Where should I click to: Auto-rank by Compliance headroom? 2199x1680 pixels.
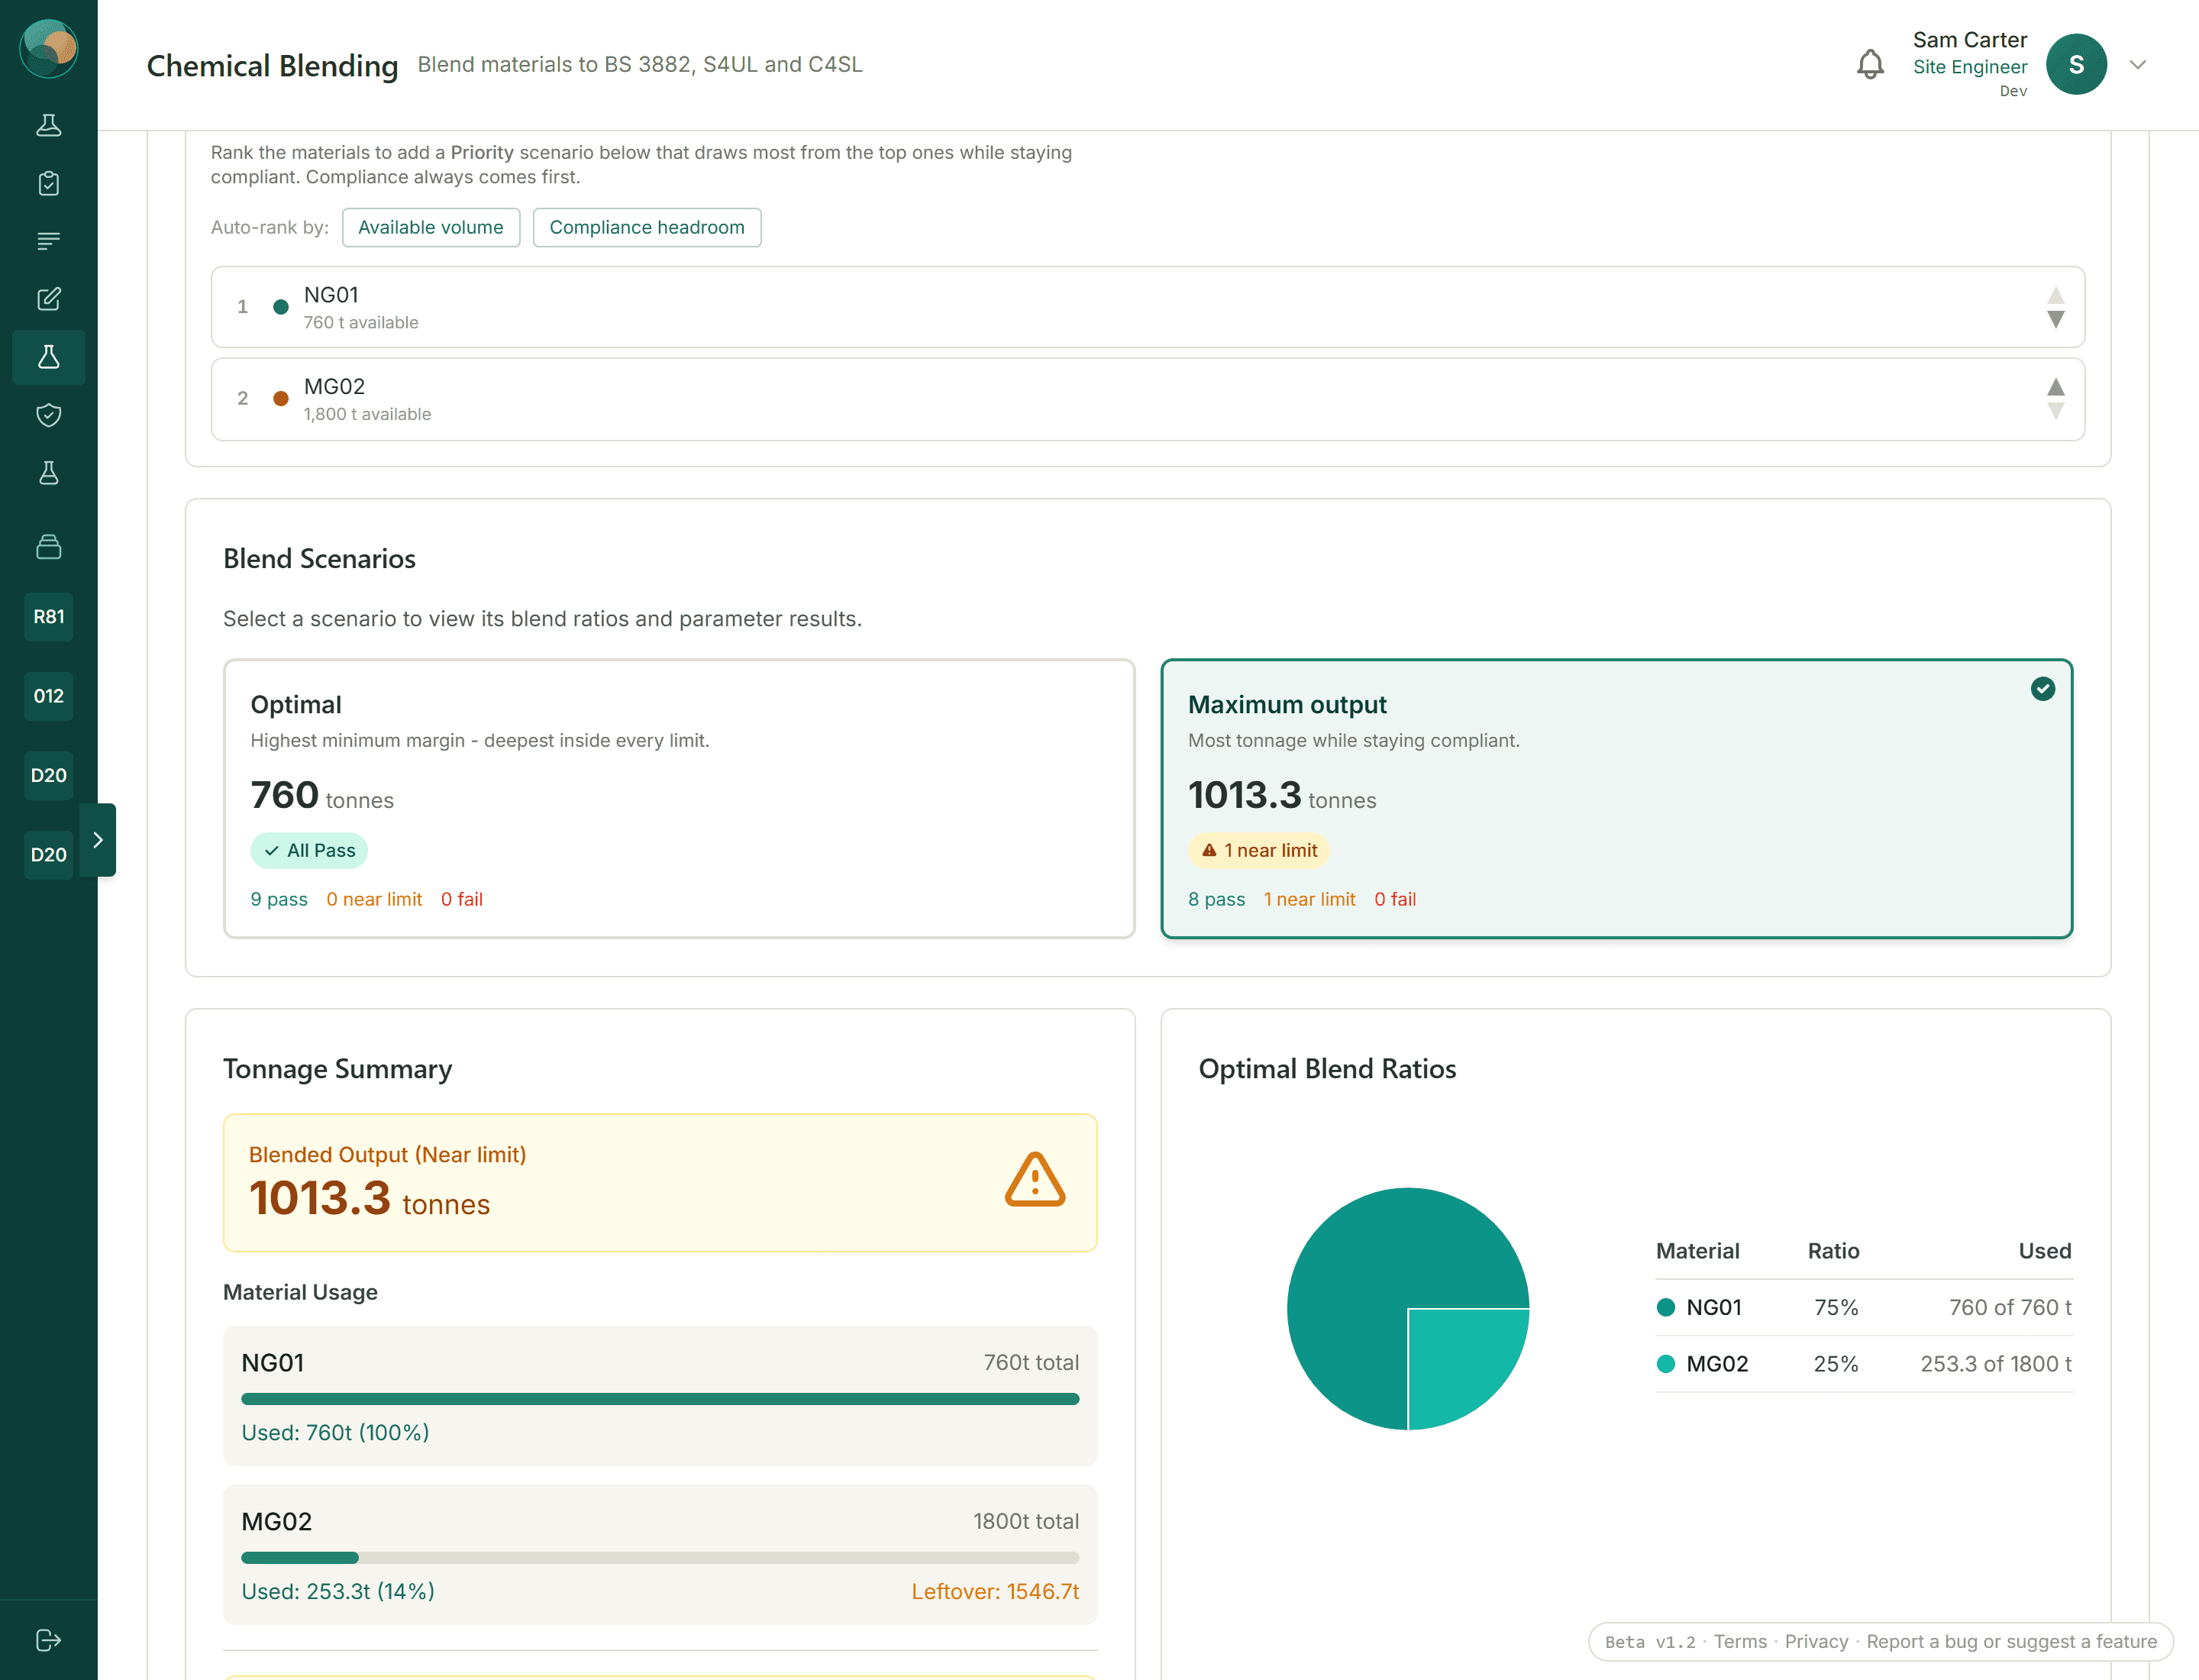(647, 227)
